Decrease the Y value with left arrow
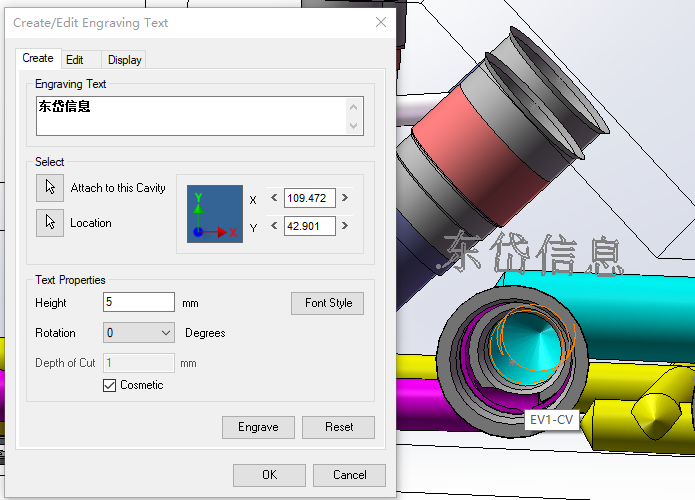The width and height of the screenshot is (695, 500). pos(274,226)
